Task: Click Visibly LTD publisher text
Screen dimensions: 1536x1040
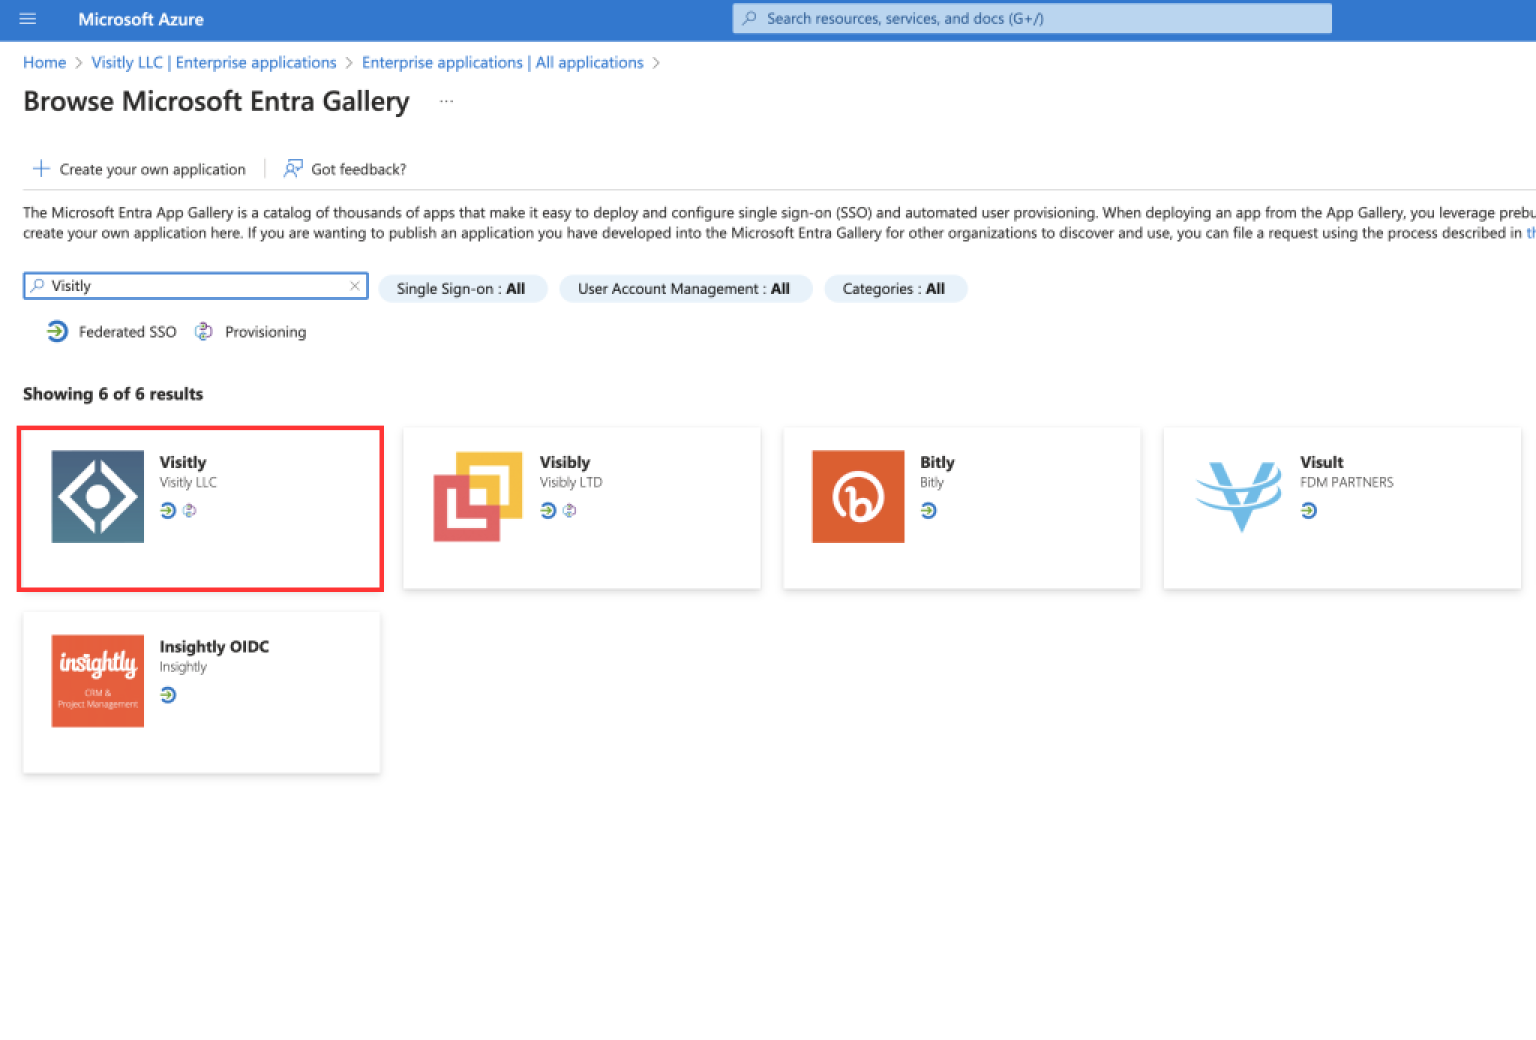Action: pyautogui.click(x=571, y=482)
